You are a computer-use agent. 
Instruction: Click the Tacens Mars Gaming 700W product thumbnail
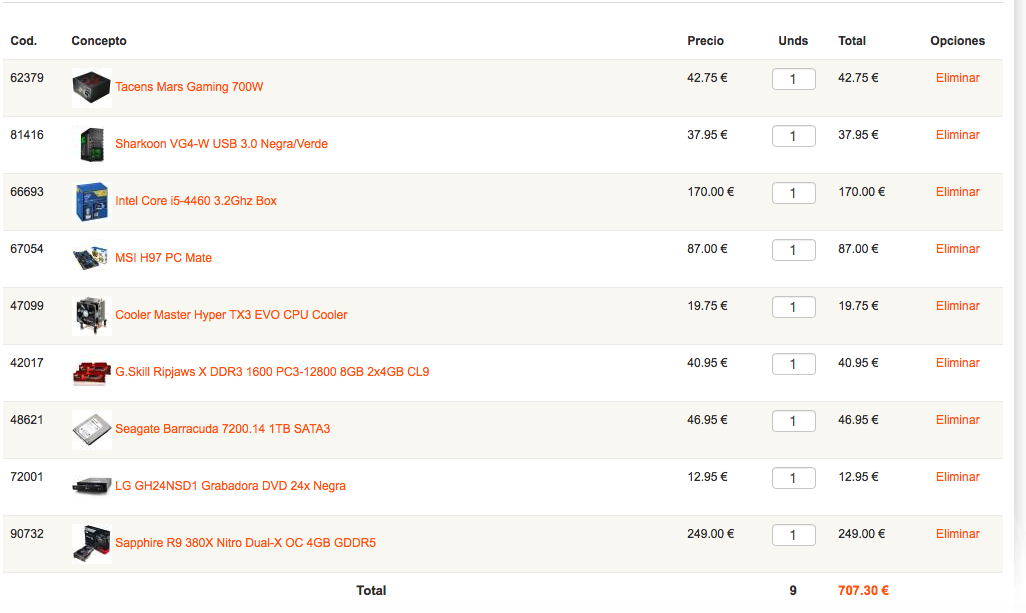[92, 88]
